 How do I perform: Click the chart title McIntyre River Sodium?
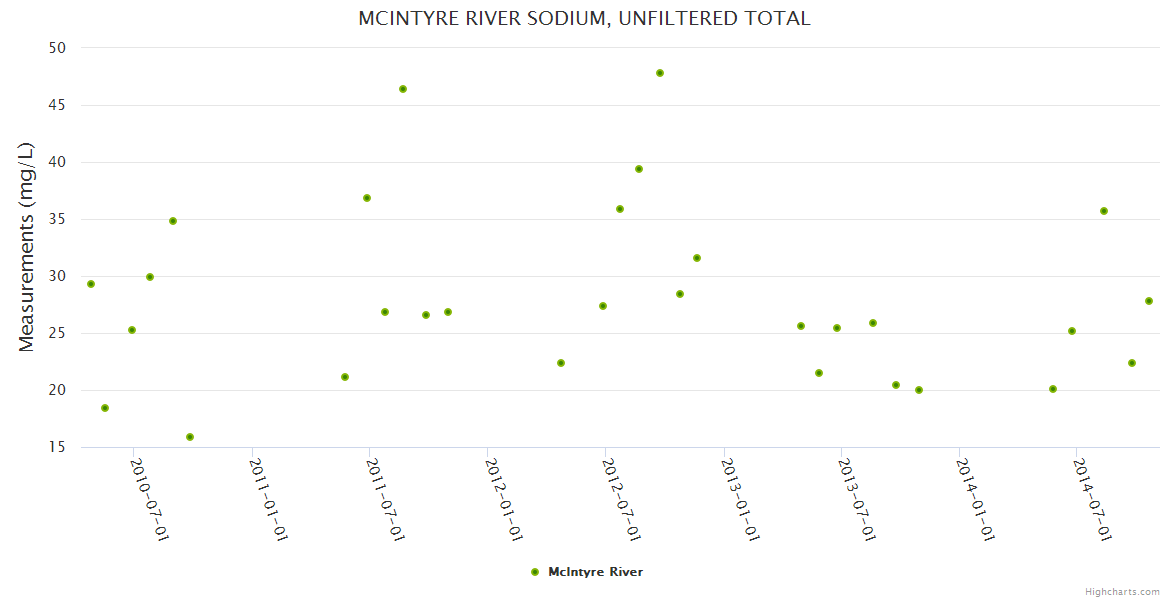tap(584, 19)
